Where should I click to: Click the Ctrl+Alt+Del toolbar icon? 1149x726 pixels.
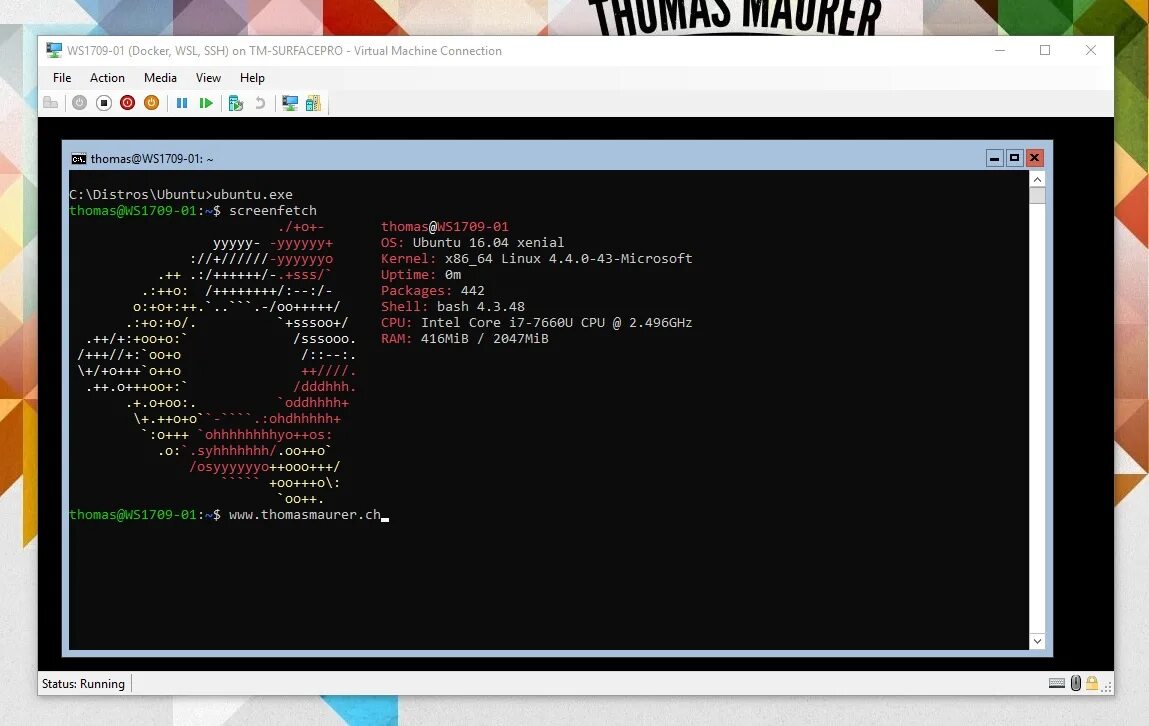pos(51,103)
